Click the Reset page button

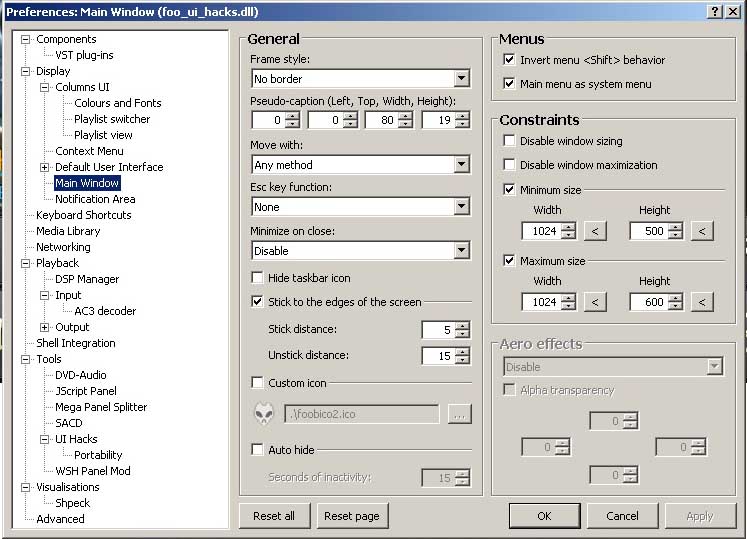352,516
